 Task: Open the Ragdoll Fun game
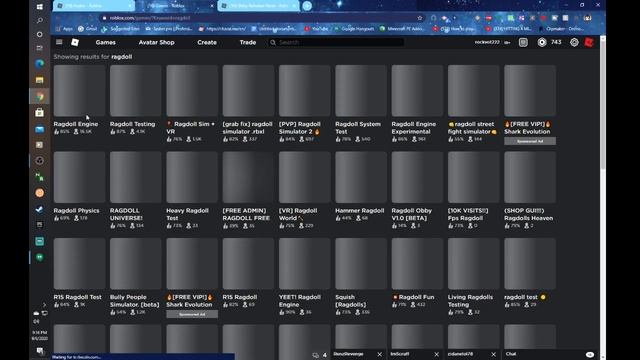(x=417, y=264)
